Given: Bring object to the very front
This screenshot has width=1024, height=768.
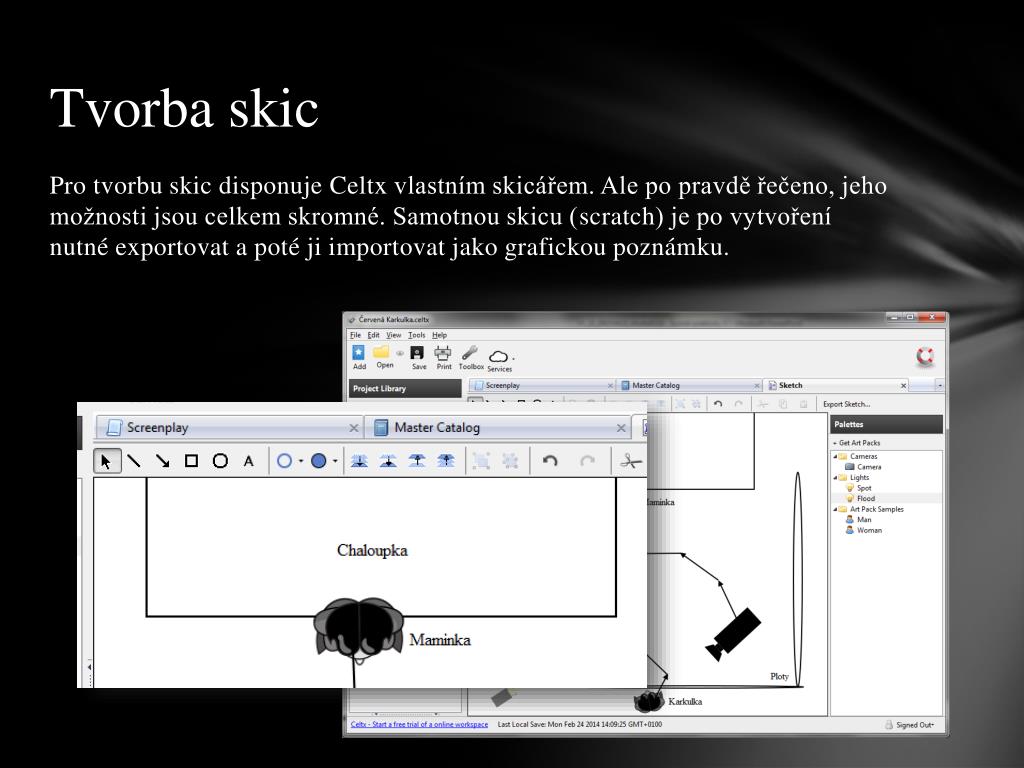Looking at the screenshot, I should [445, 461].
